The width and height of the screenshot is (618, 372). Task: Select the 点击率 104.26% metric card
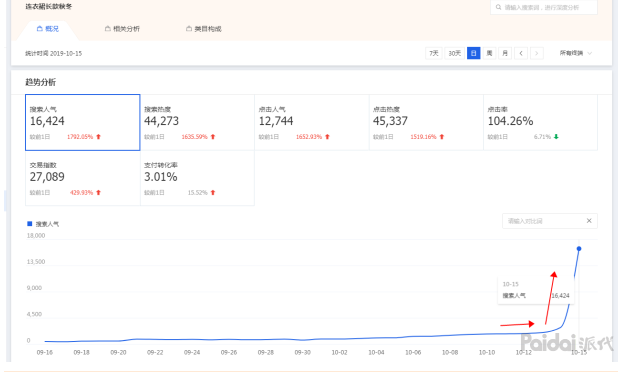[540, 122]
